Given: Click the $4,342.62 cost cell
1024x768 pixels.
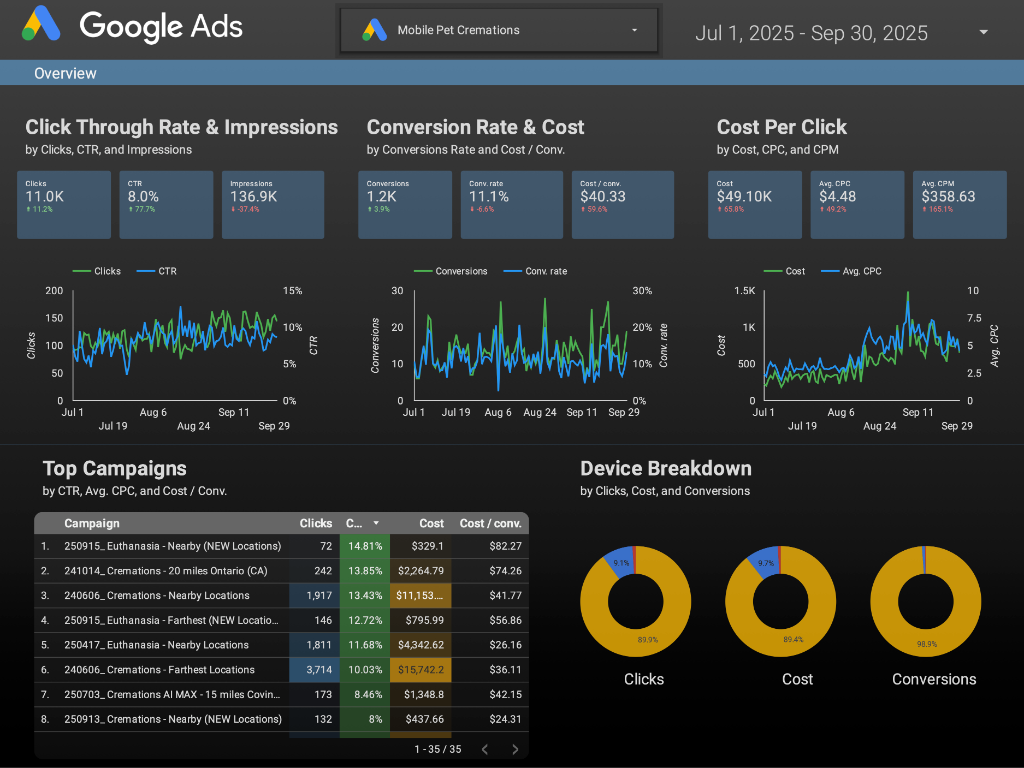Looking at the screenshot, I should [x=421, y=645].
